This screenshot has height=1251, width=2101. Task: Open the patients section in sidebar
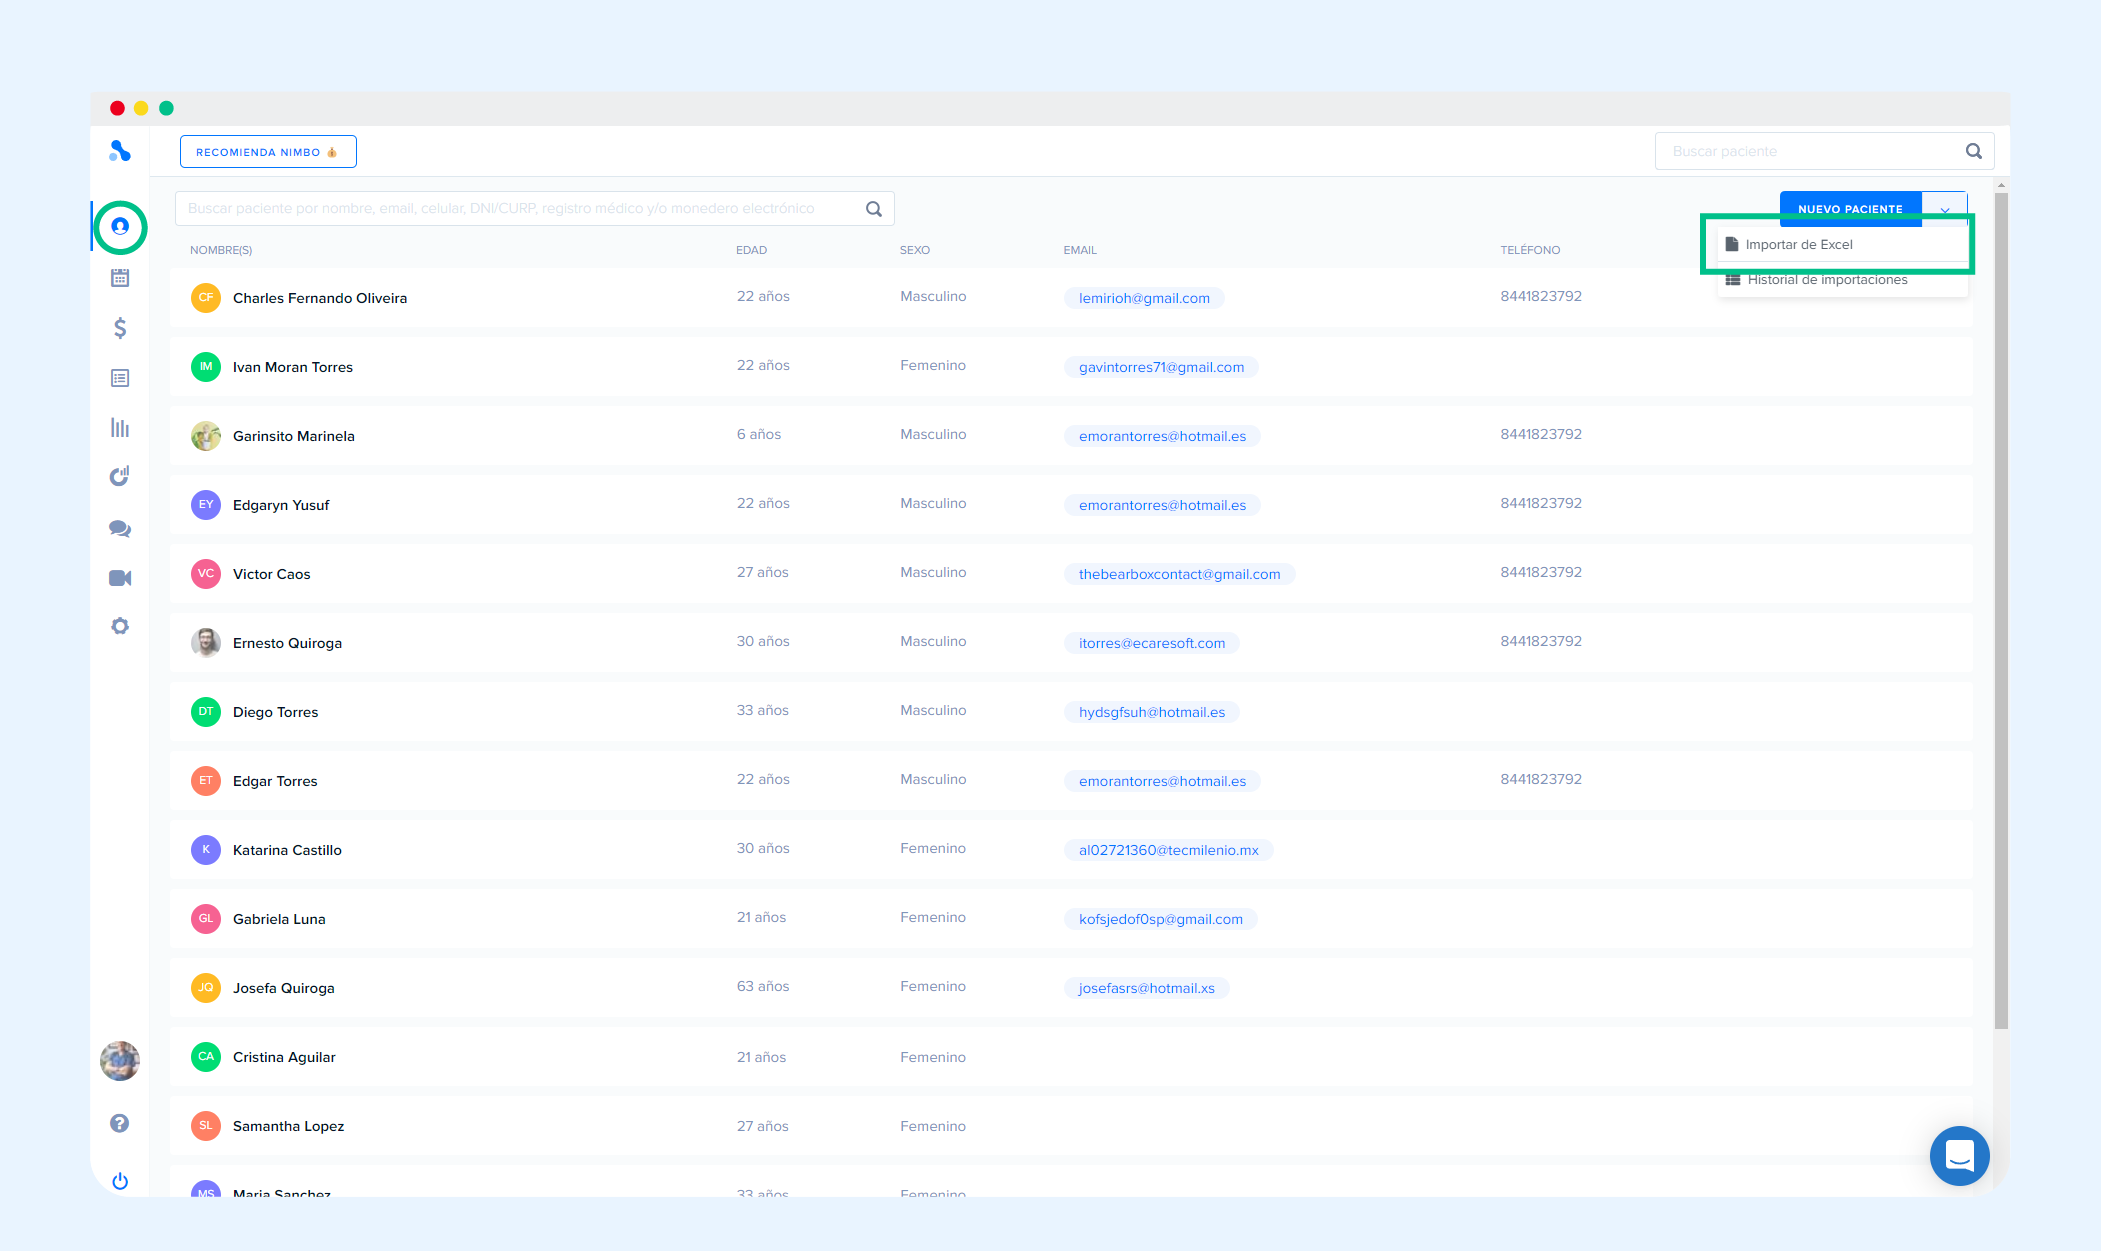point(120,227)
